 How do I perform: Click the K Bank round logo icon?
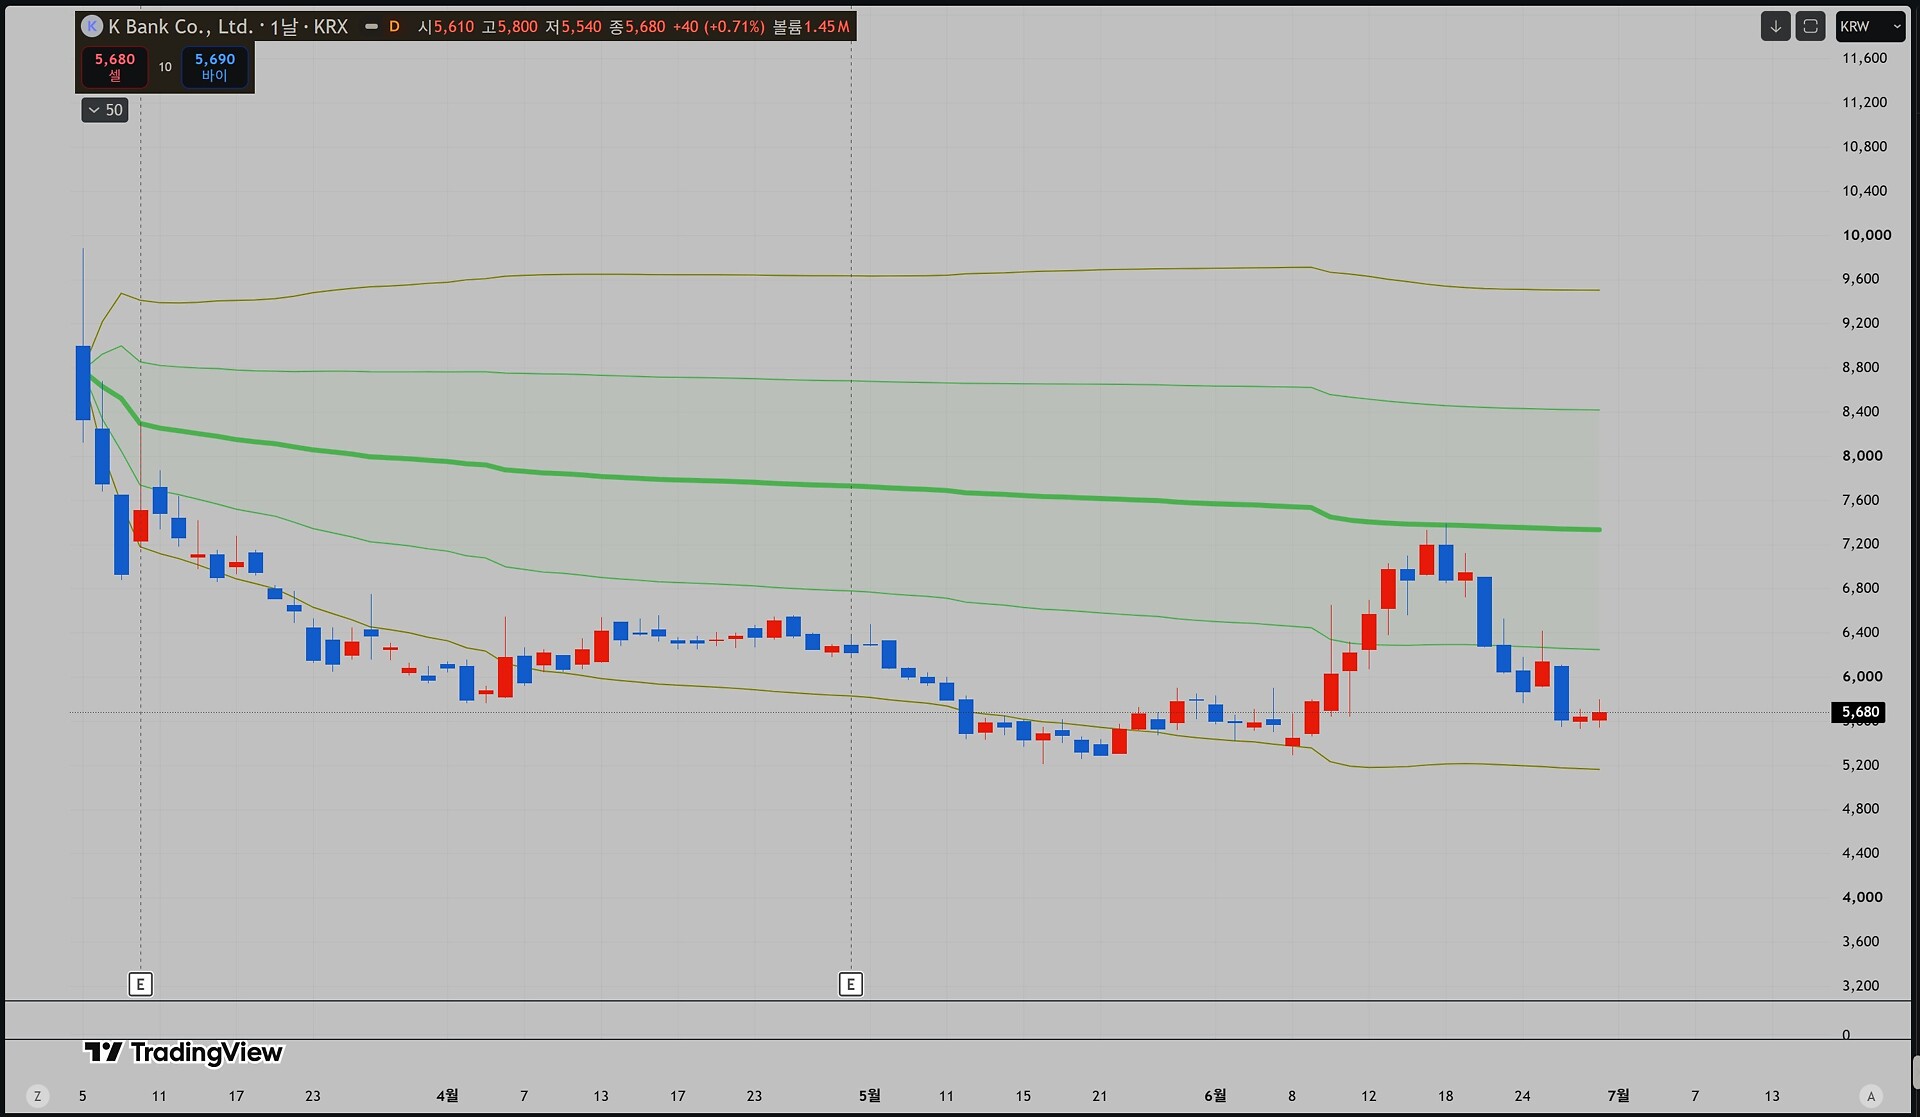(x=92, y=27)
